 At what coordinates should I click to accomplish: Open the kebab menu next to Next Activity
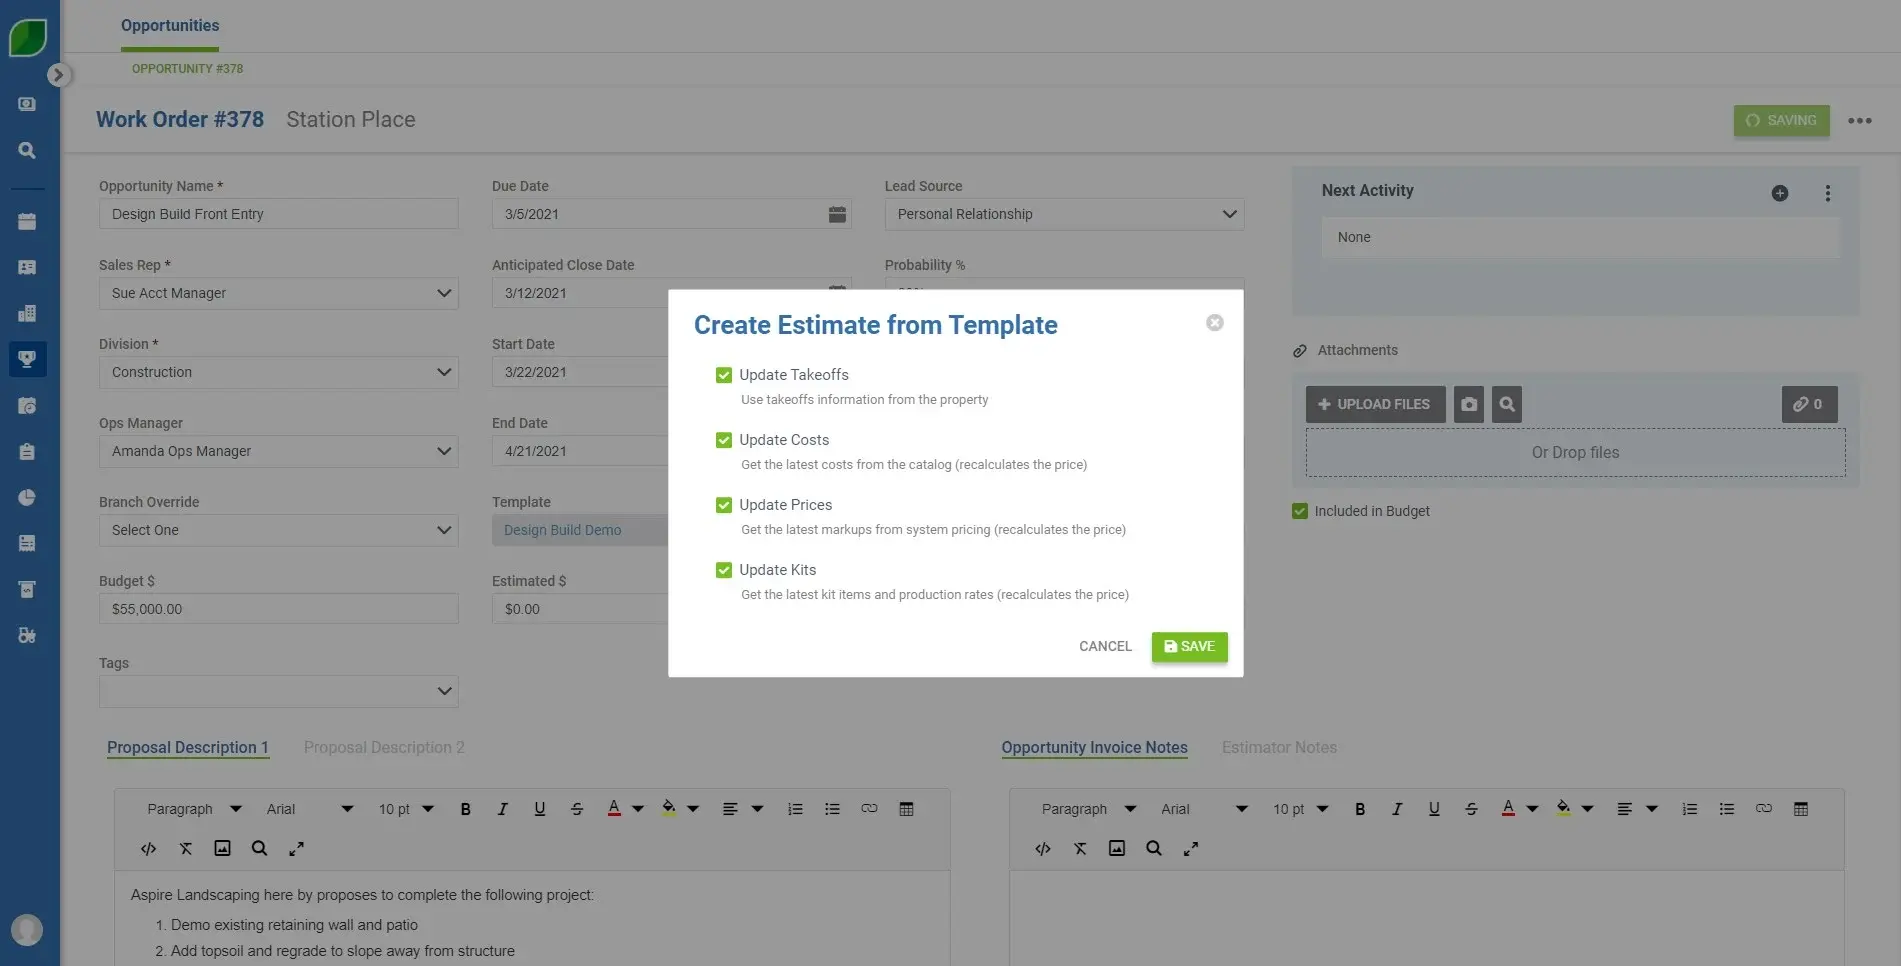pos(1828,193)
